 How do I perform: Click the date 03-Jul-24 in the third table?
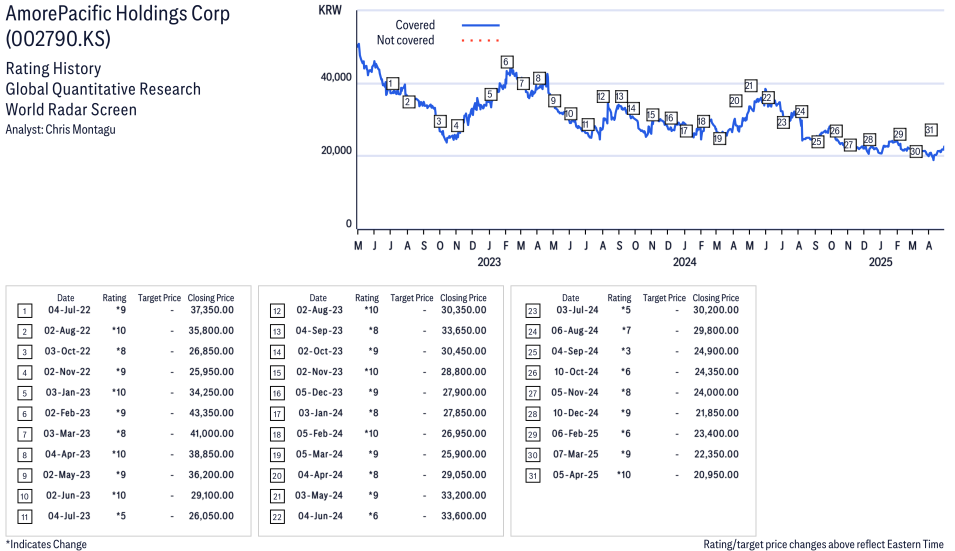point(577,310)
